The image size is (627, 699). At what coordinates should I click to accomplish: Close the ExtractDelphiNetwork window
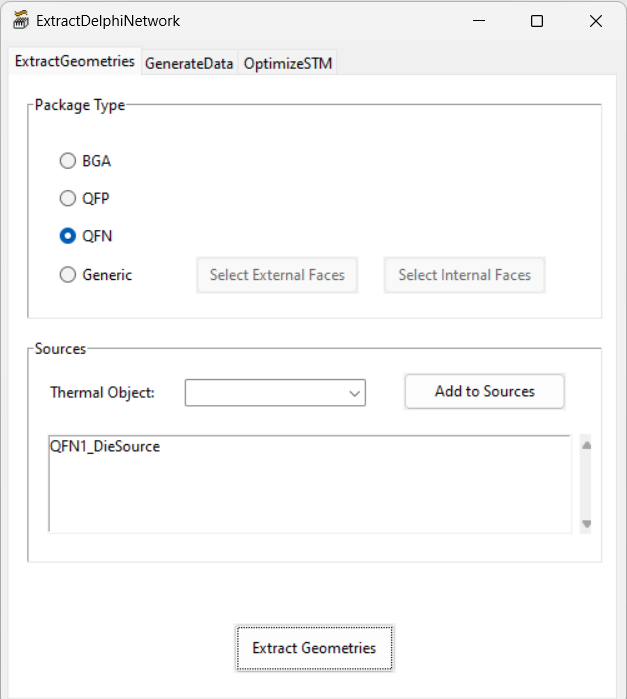click(x=596, y=21)
